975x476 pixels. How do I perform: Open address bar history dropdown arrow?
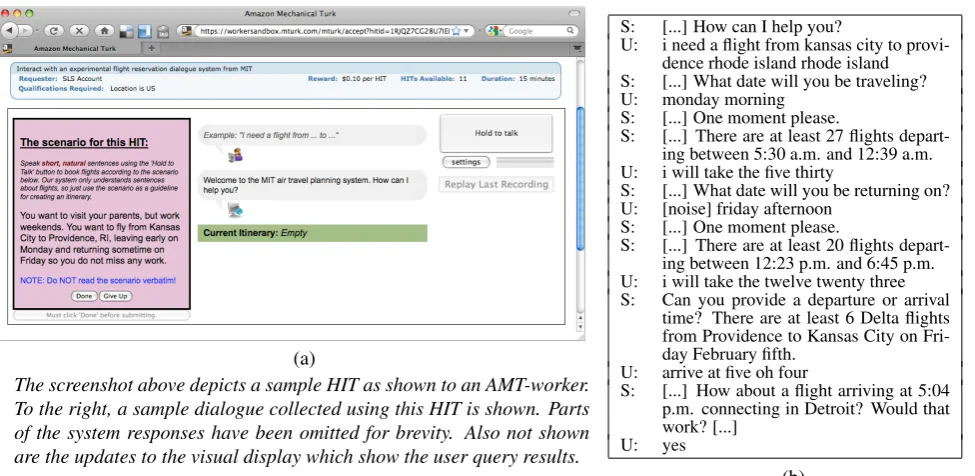[x=466, y=30]
